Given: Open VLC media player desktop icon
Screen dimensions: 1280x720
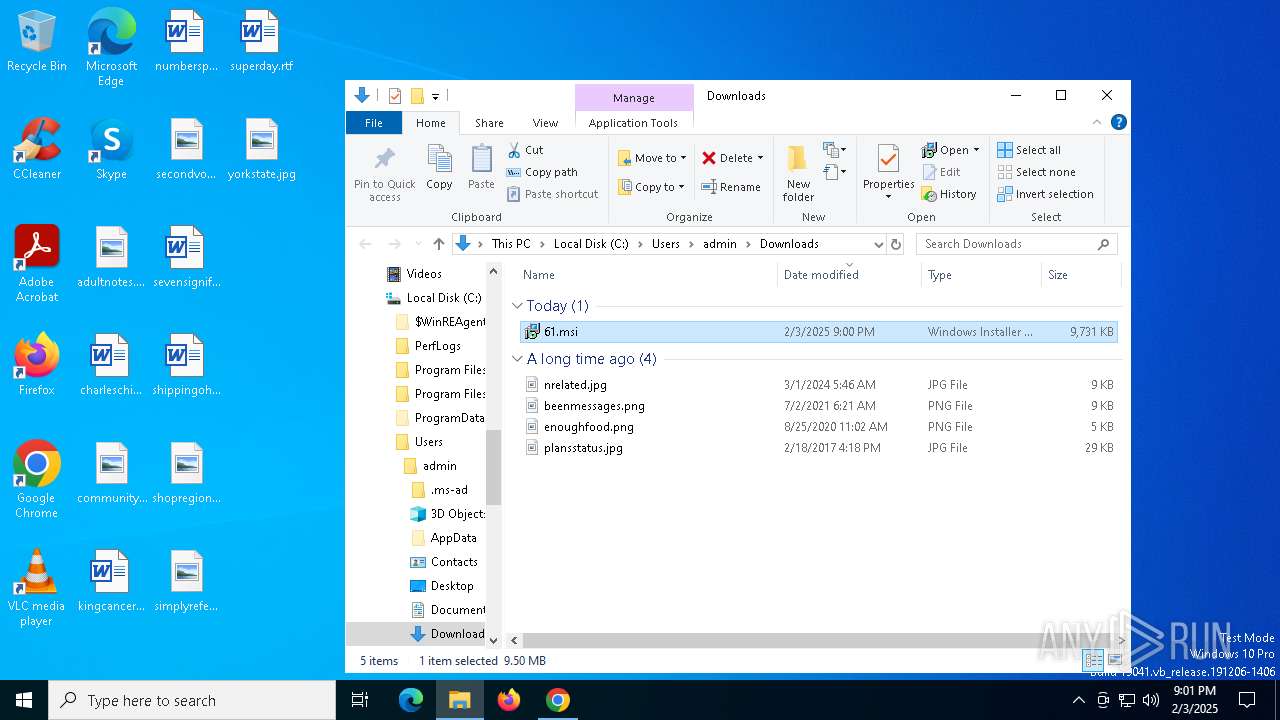Looking at the screenshot, I should pos(36,589).
